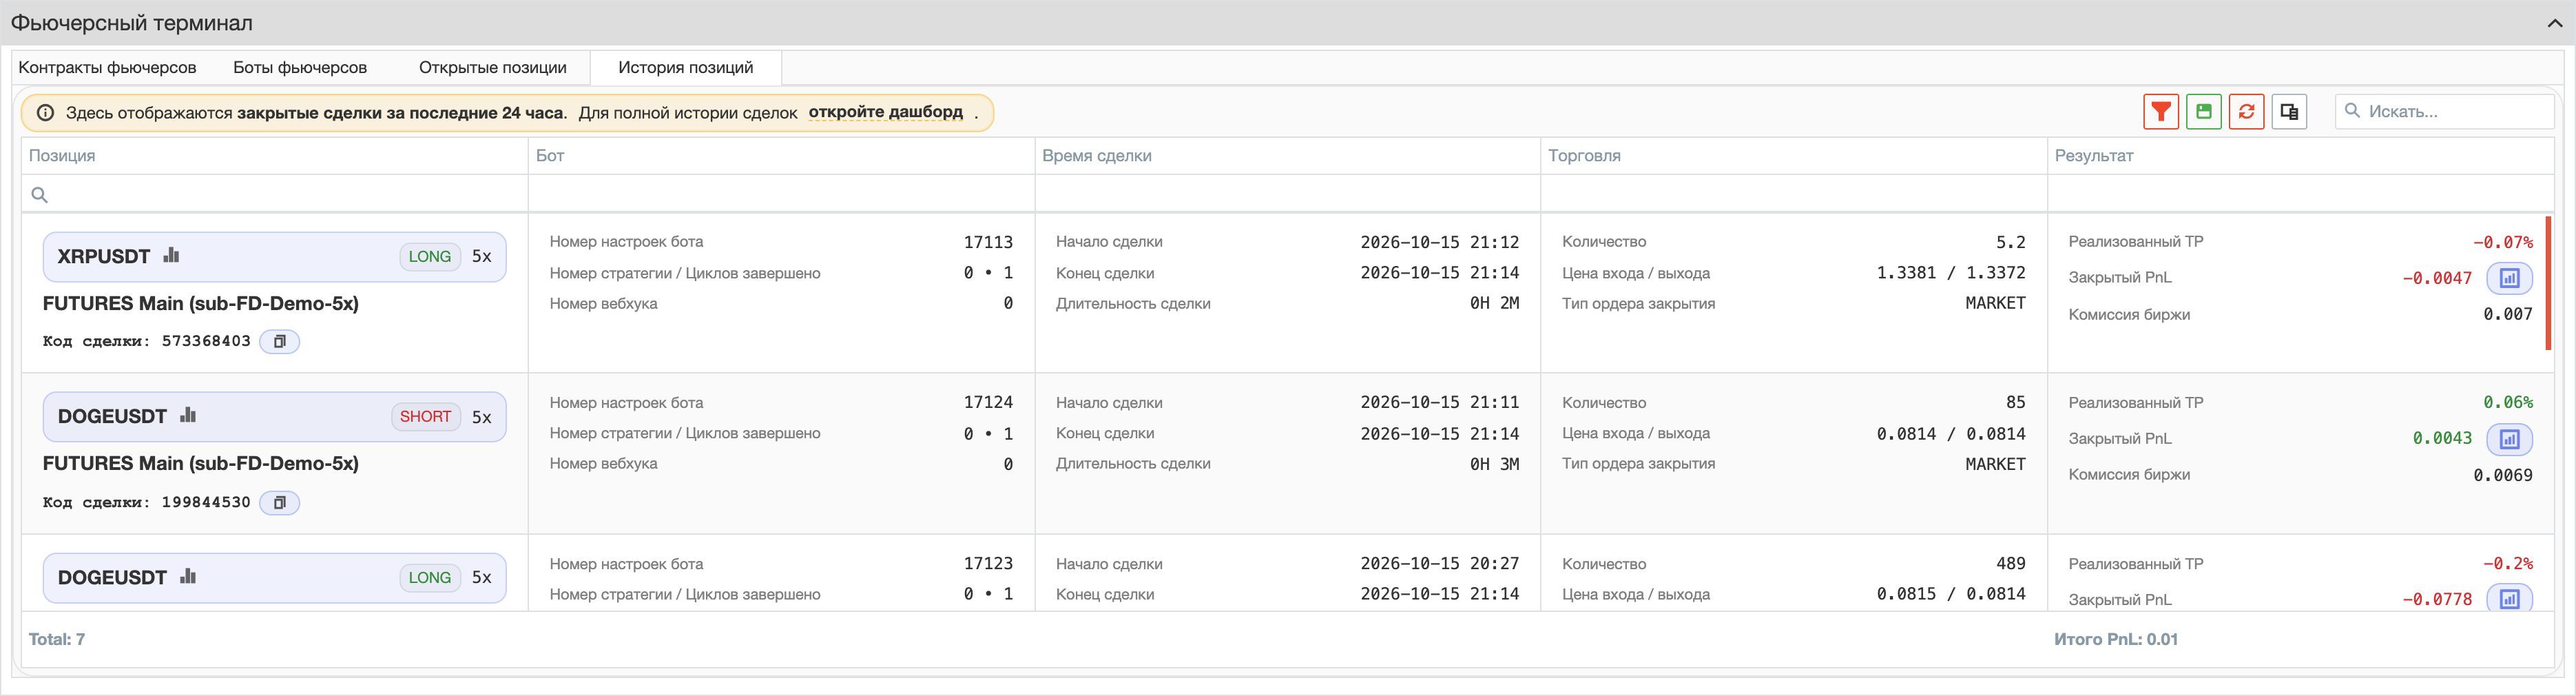
Task: Click the XRPUSDT symbol name
Action: pyautogui.click(x=104, y=256)
